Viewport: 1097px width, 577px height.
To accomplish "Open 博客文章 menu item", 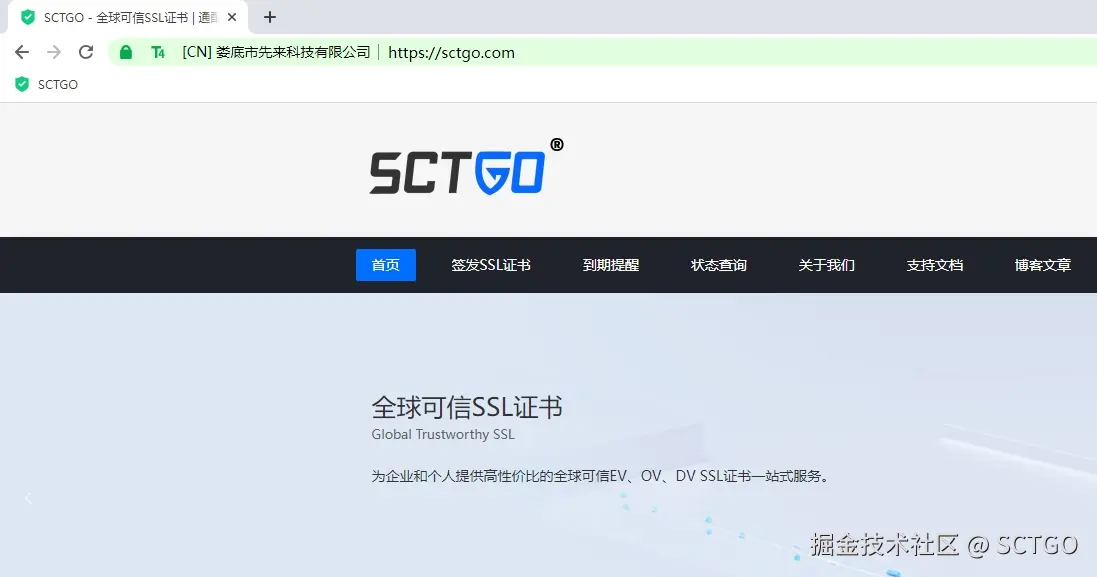I will click(1042, 265).
